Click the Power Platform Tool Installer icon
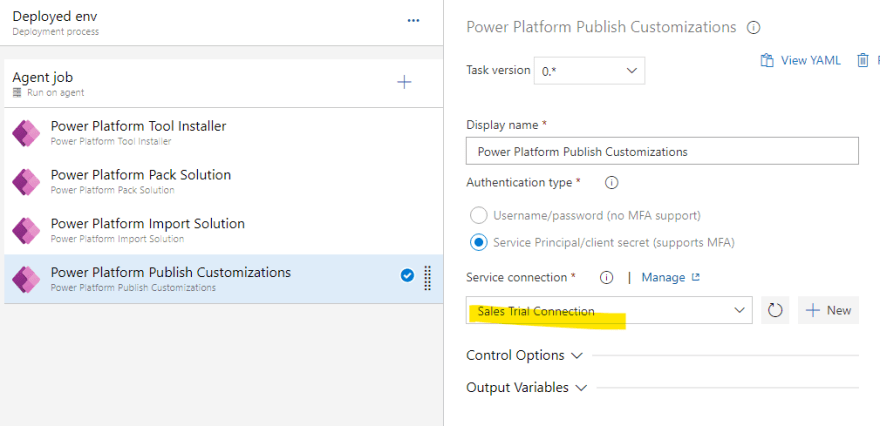This screenshot has width=880, height=426. [26, 133]
